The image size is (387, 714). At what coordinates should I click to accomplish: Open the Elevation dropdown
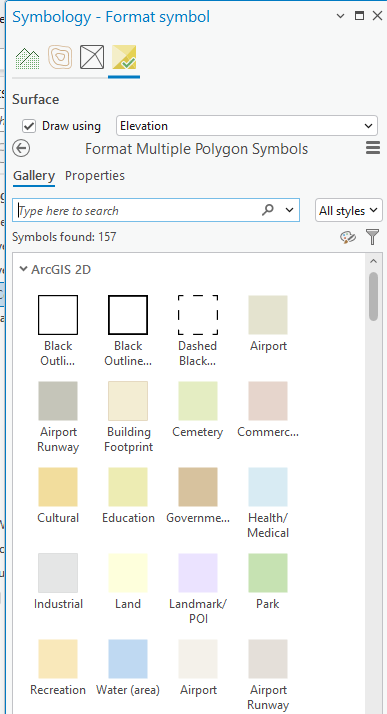click(x=247, y=126)
